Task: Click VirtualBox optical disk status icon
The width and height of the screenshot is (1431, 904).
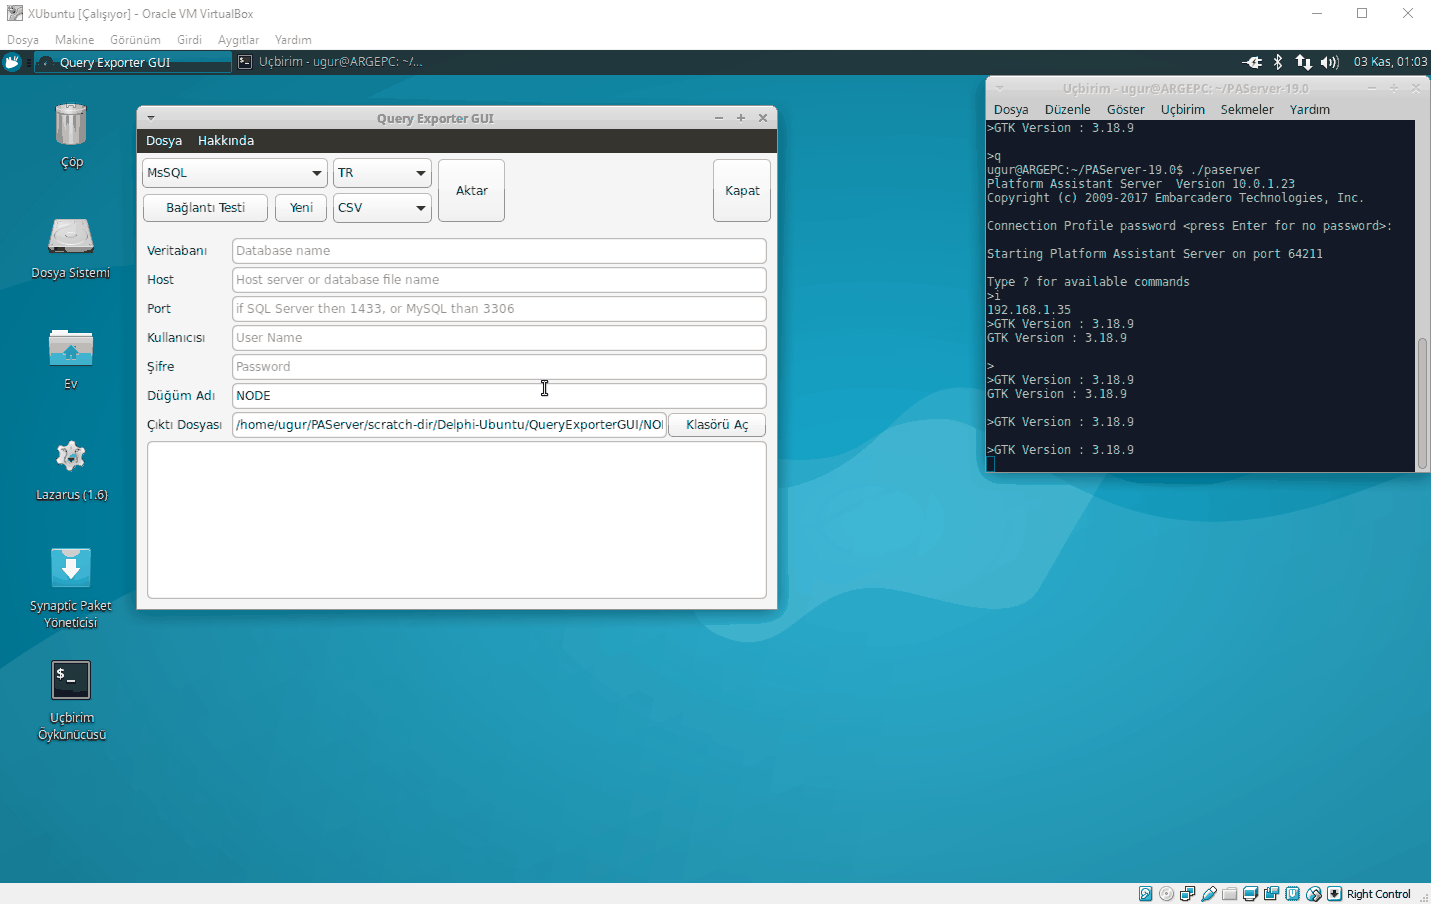Action: click(1167, 894)
